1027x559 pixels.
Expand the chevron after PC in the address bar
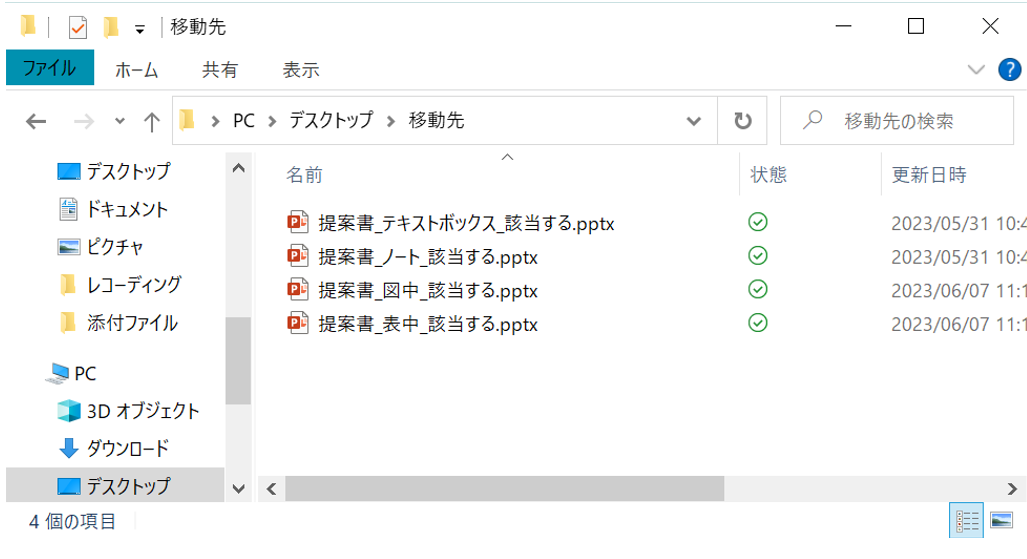pyautogui.click(x=272, y=121)
